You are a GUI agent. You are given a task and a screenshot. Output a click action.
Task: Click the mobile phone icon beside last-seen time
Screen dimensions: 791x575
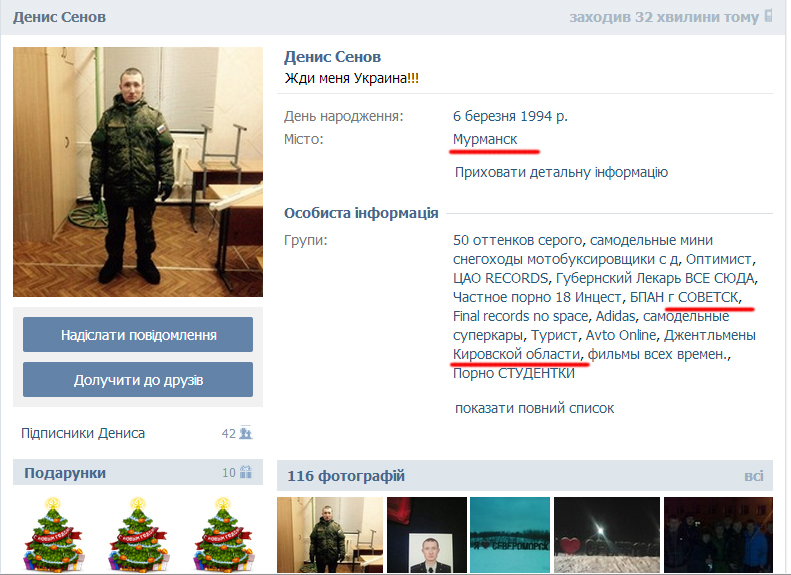click(x=768, y=16)
